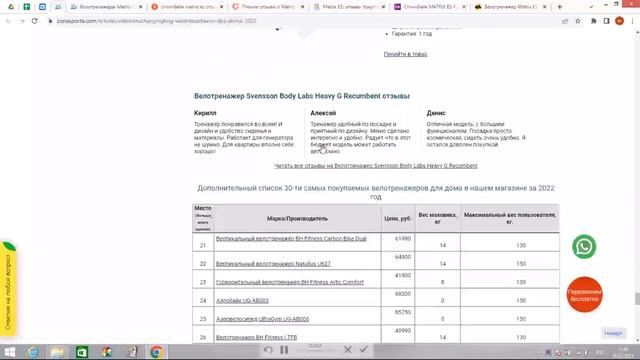Click the scrollbar up arrow

(637, 32)
